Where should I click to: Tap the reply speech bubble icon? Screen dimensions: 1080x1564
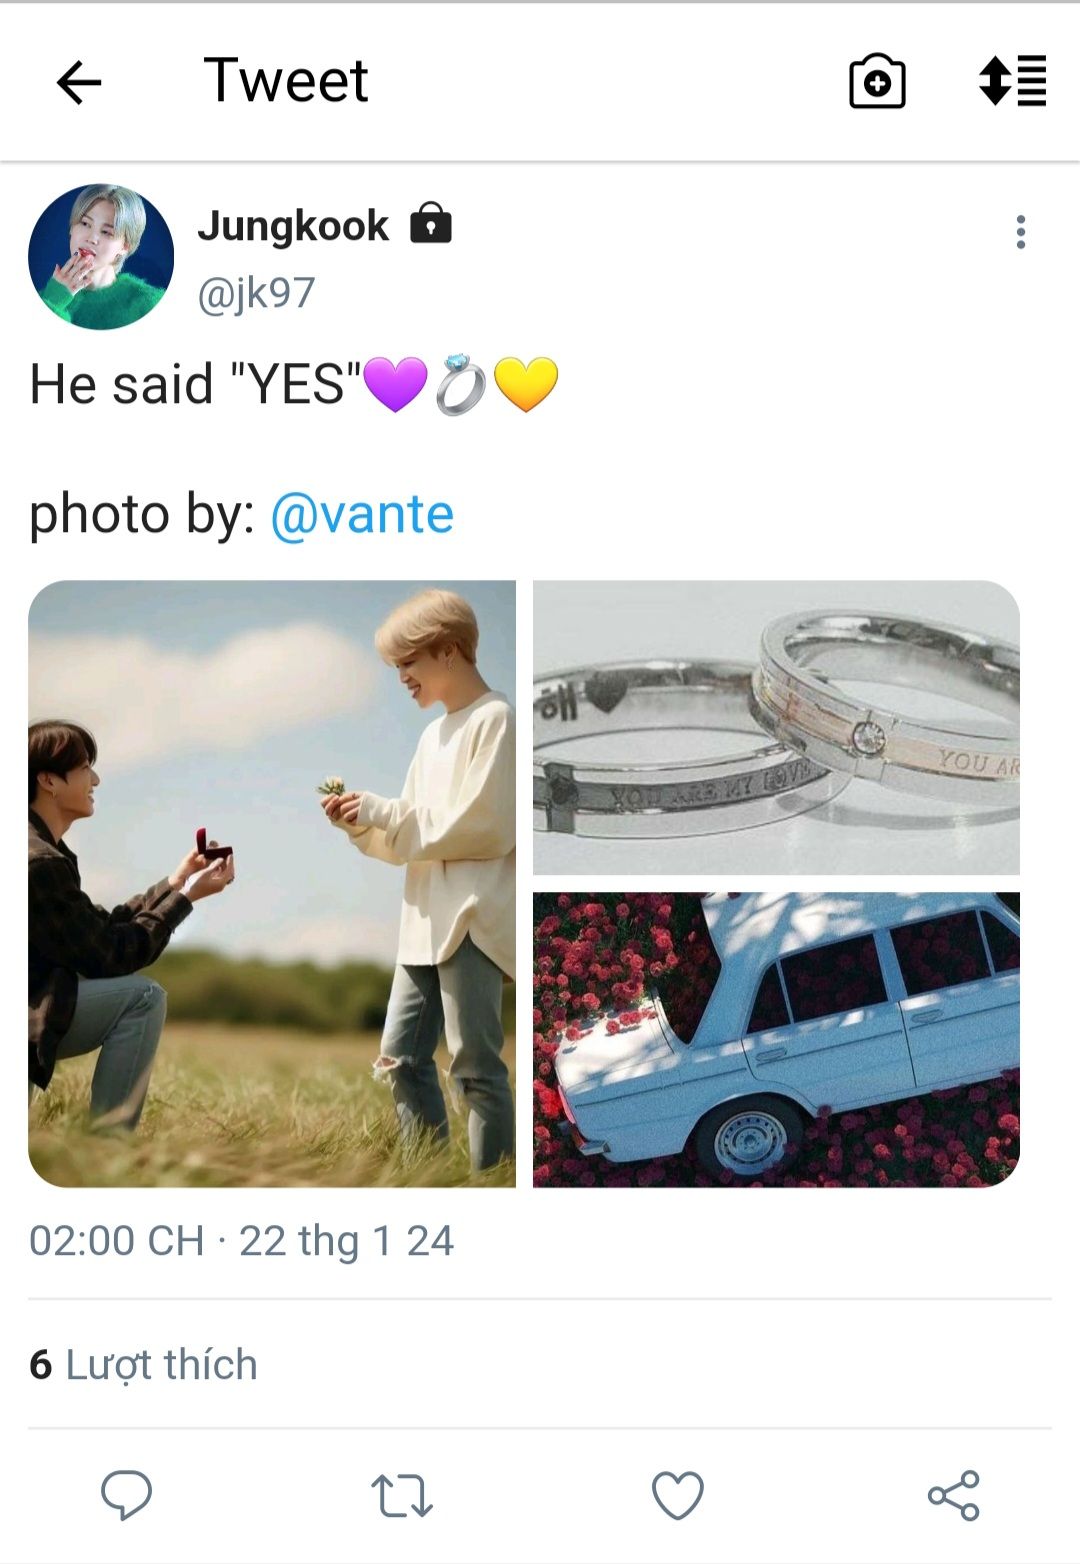click(x=126, y=1496)
